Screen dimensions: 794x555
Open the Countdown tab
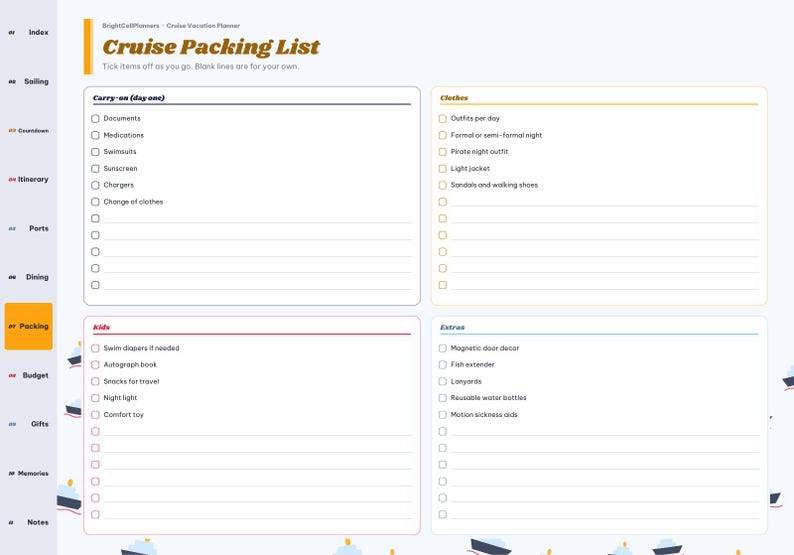pyautogui.click(x=28, y=131)
